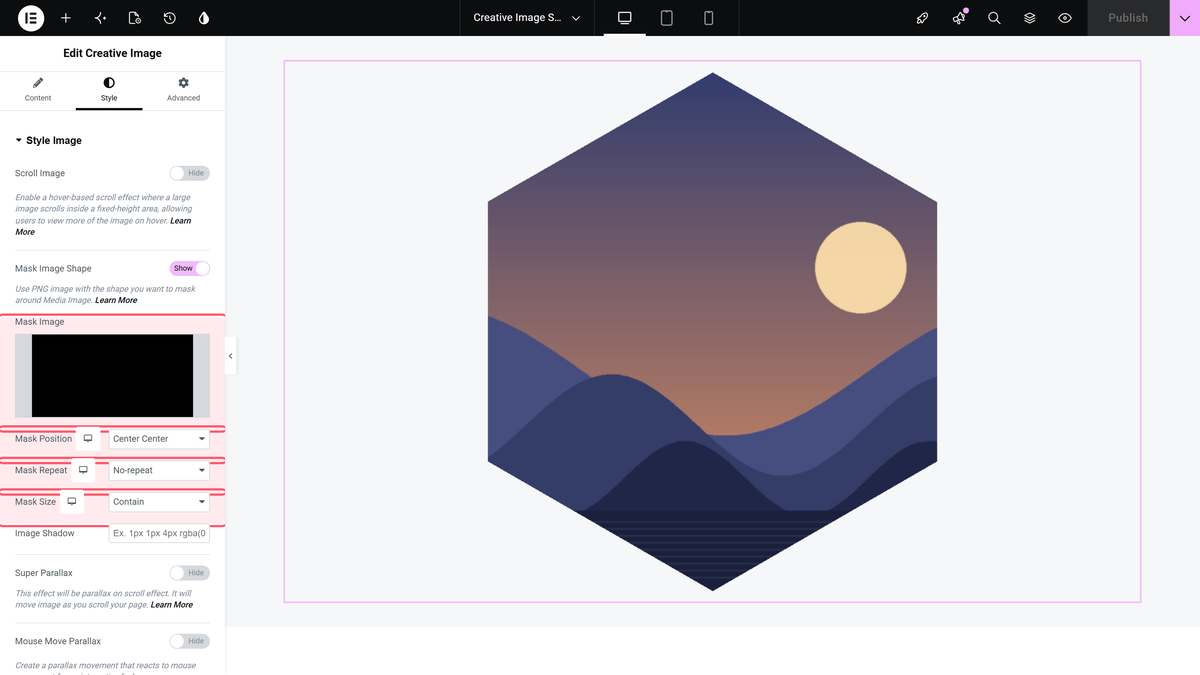Click responsive icon beside Mask Position
Viewport: 1200px width, 675px height.
tap(88, 439)
